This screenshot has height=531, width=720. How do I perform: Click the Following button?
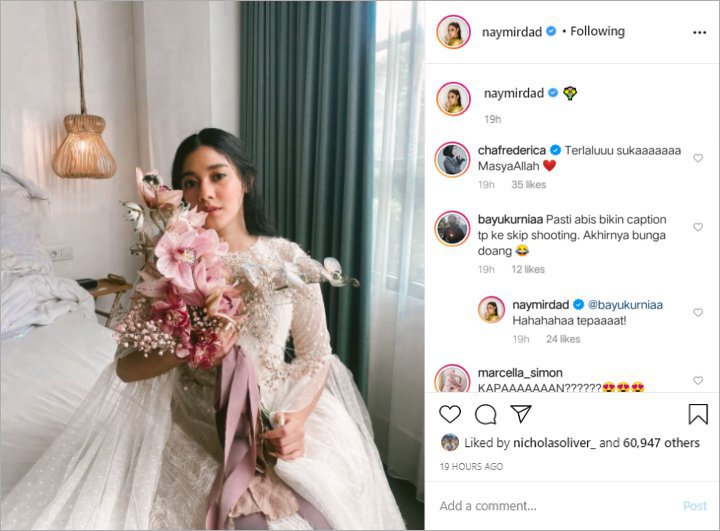point(597,31)
